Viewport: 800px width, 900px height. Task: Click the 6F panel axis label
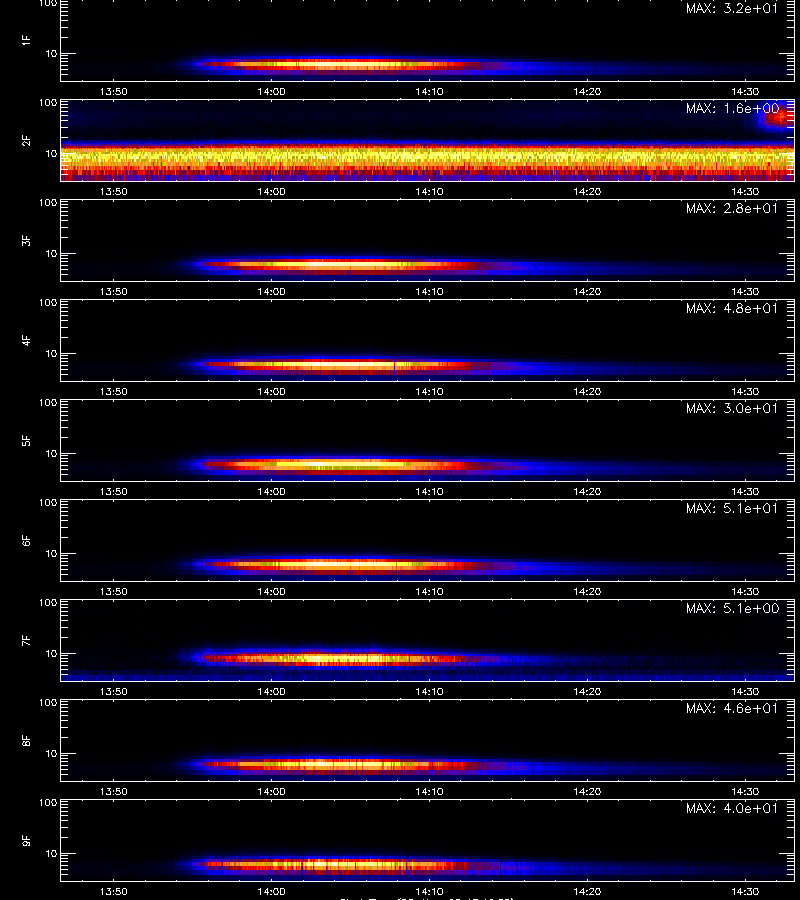[x=26, y=541]
